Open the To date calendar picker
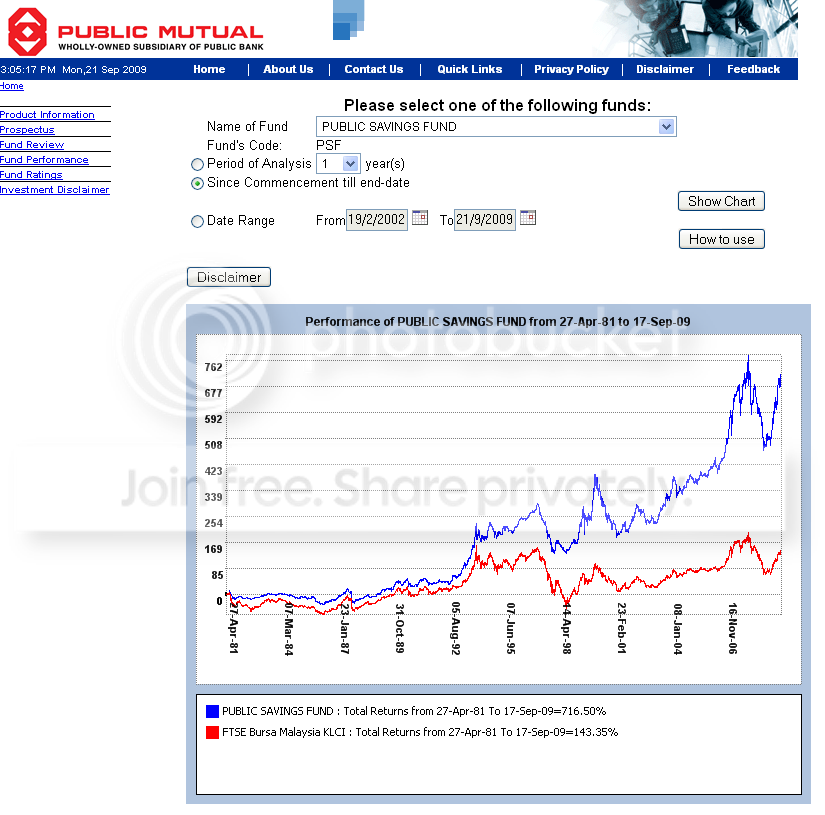 pos(528,218)
